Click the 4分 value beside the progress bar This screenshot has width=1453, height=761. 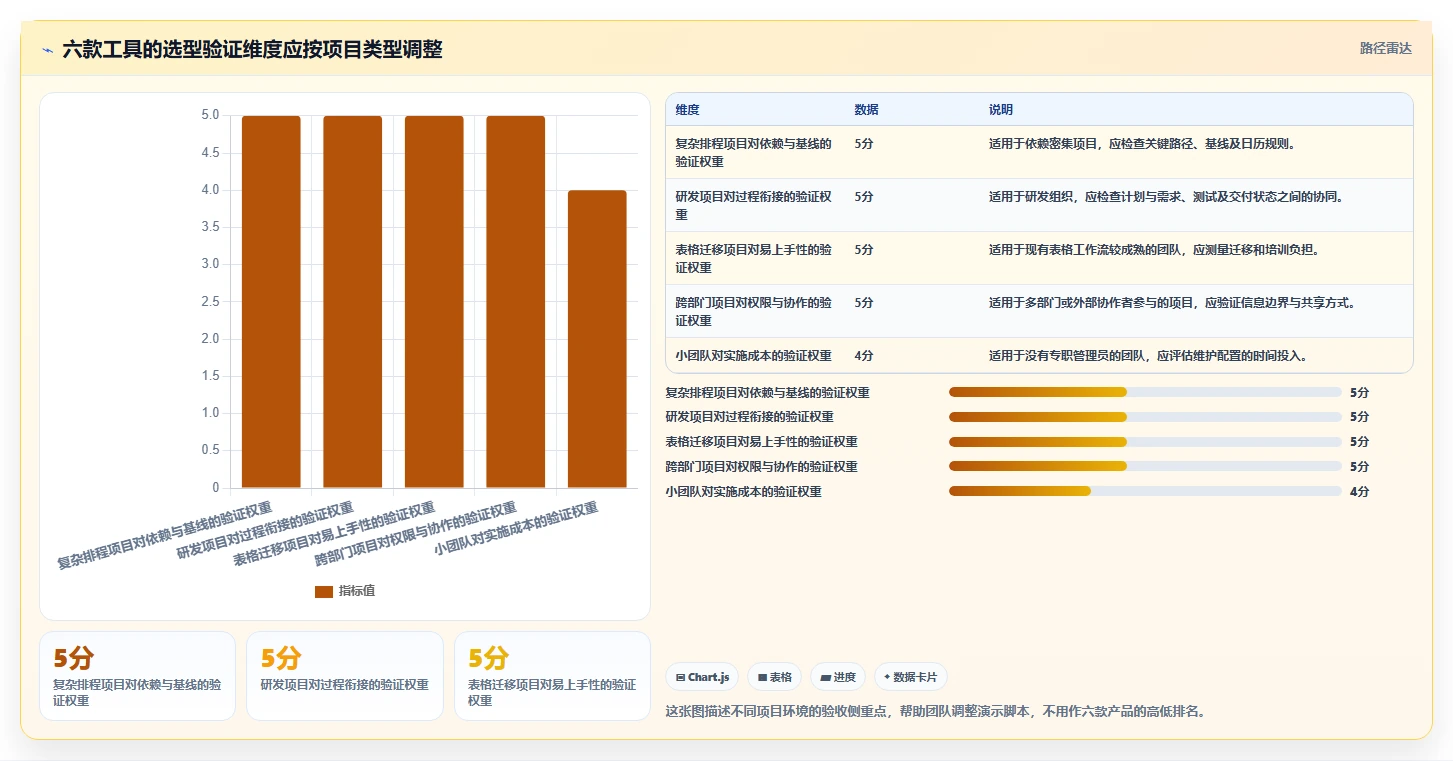1359,491
